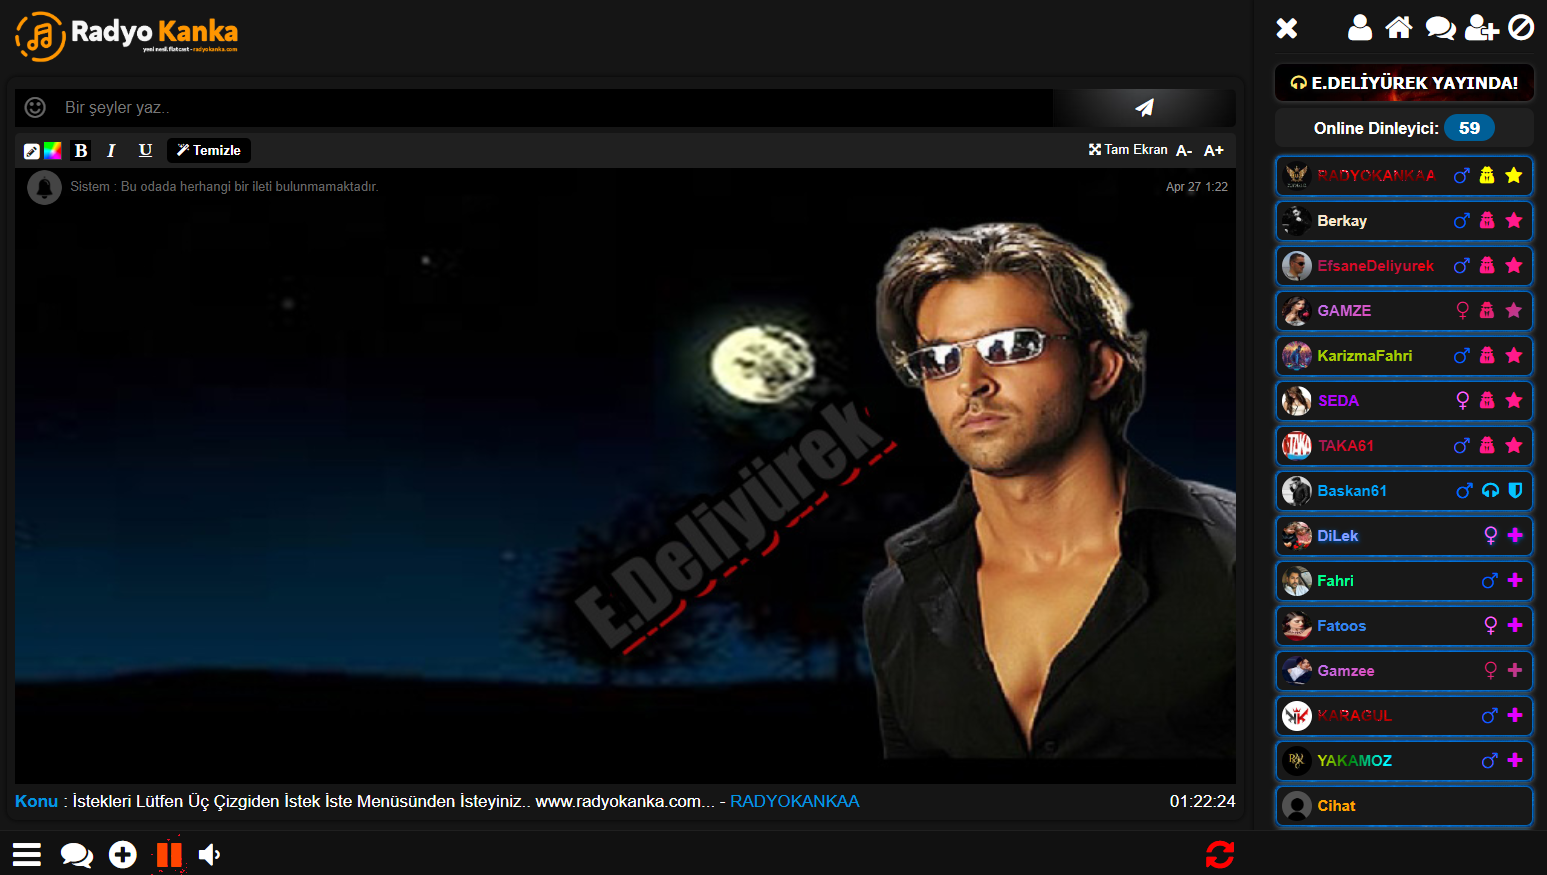The width and height of the screenshot is (1547, 875).
Task: Open the emoji smiley picker
Action: pos(35,107)
